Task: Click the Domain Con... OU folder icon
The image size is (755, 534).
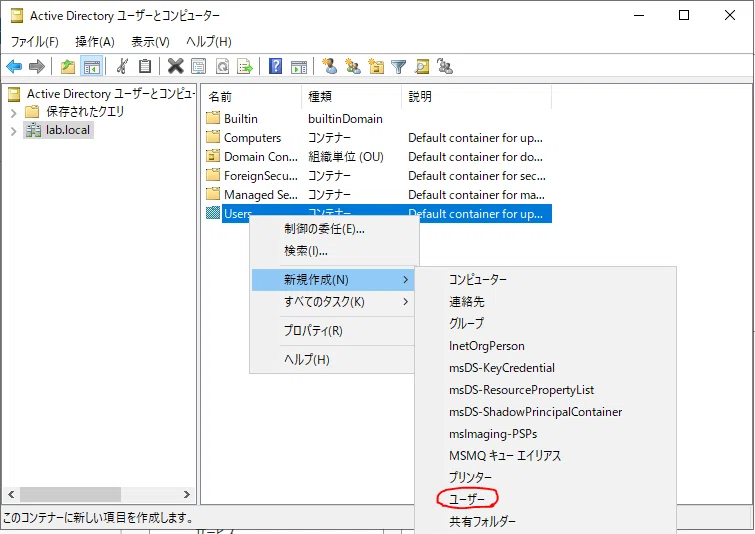Action: 213,156
